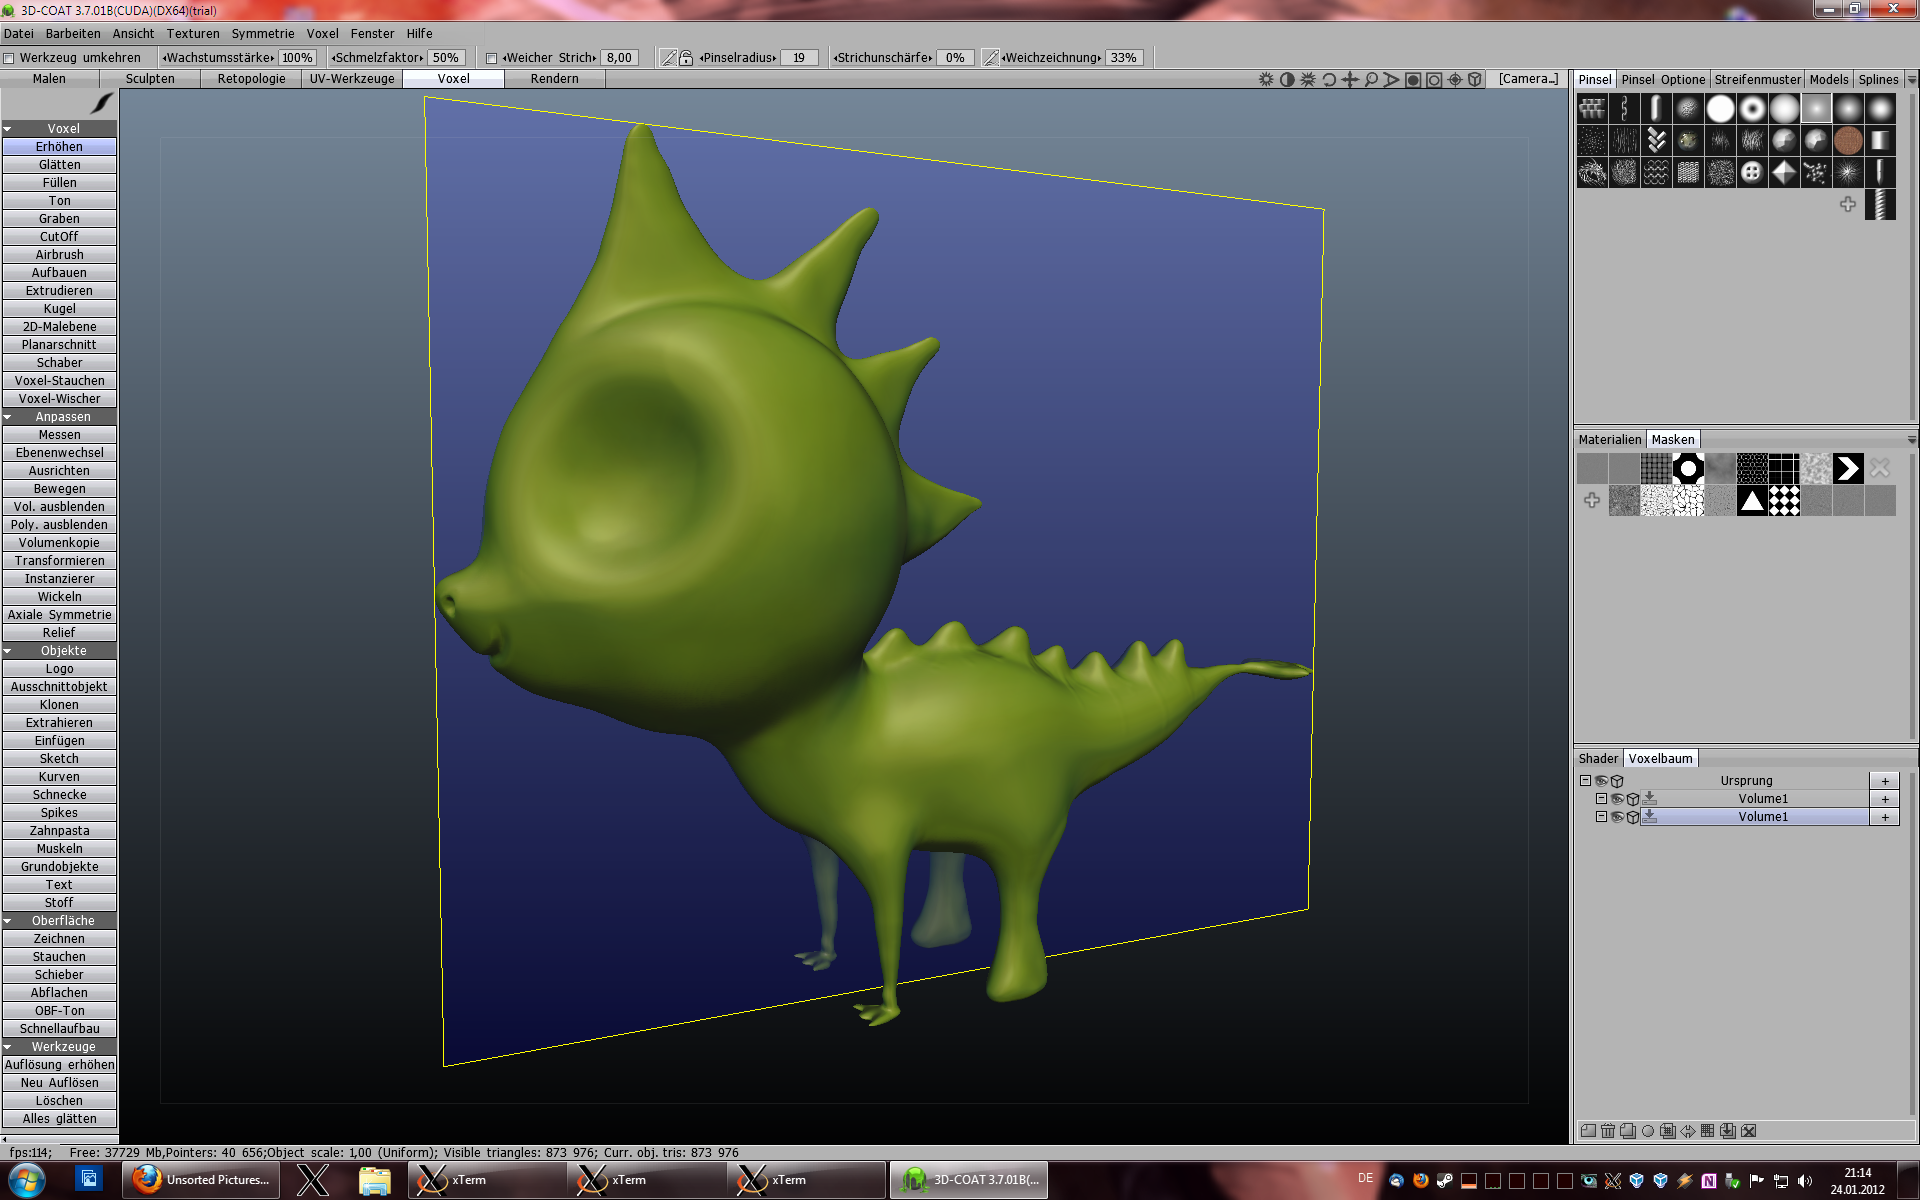Click the Transformieren tool button
Viewport: 1920px width, 1200px height.
click(59, 561)
